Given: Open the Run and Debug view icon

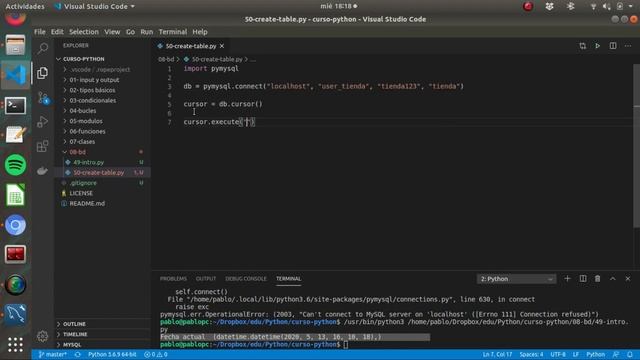Looking at the screenshot, I should pos(42,122).
